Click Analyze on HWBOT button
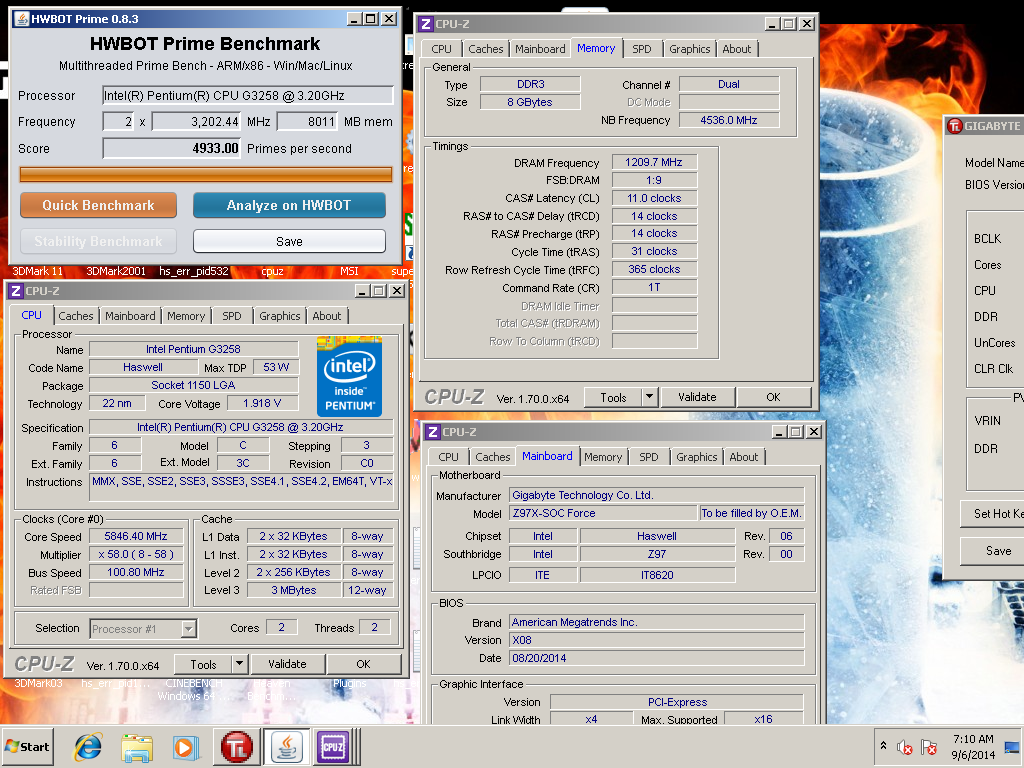The height and width of the screenshot is (768, 1024). (x=289, y=205)
